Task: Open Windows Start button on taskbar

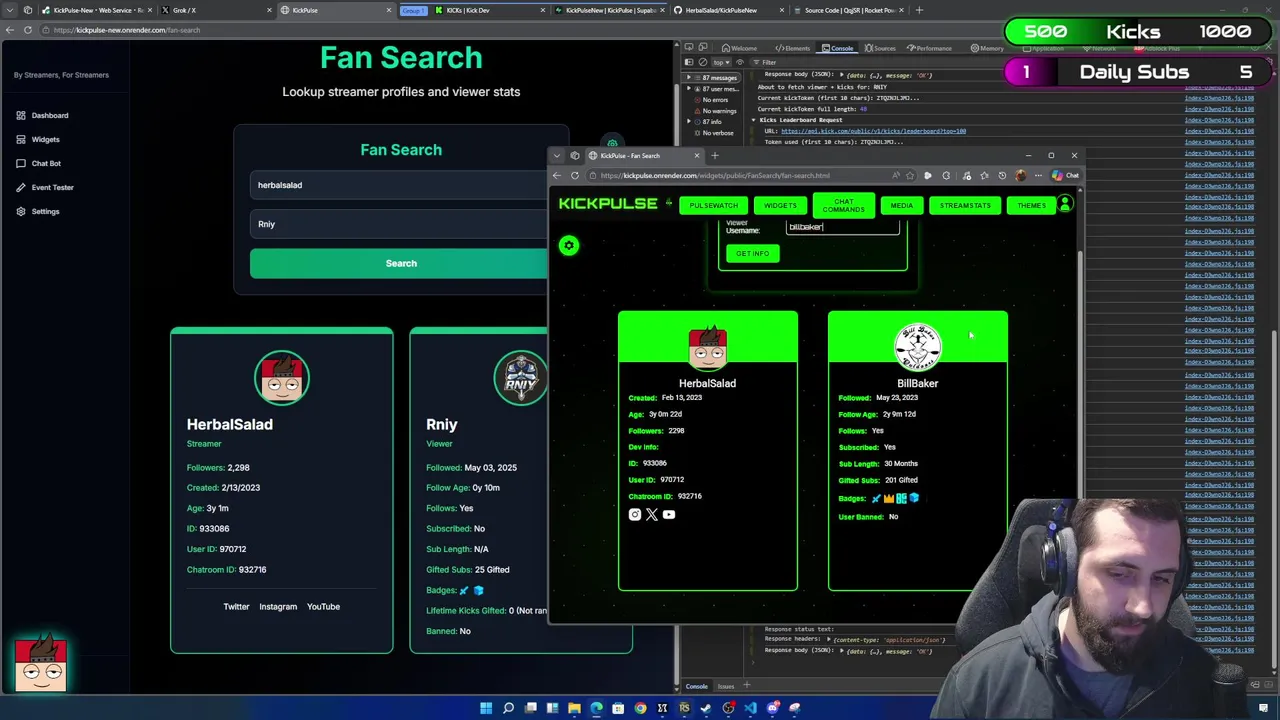Action: tap(486, 708)
